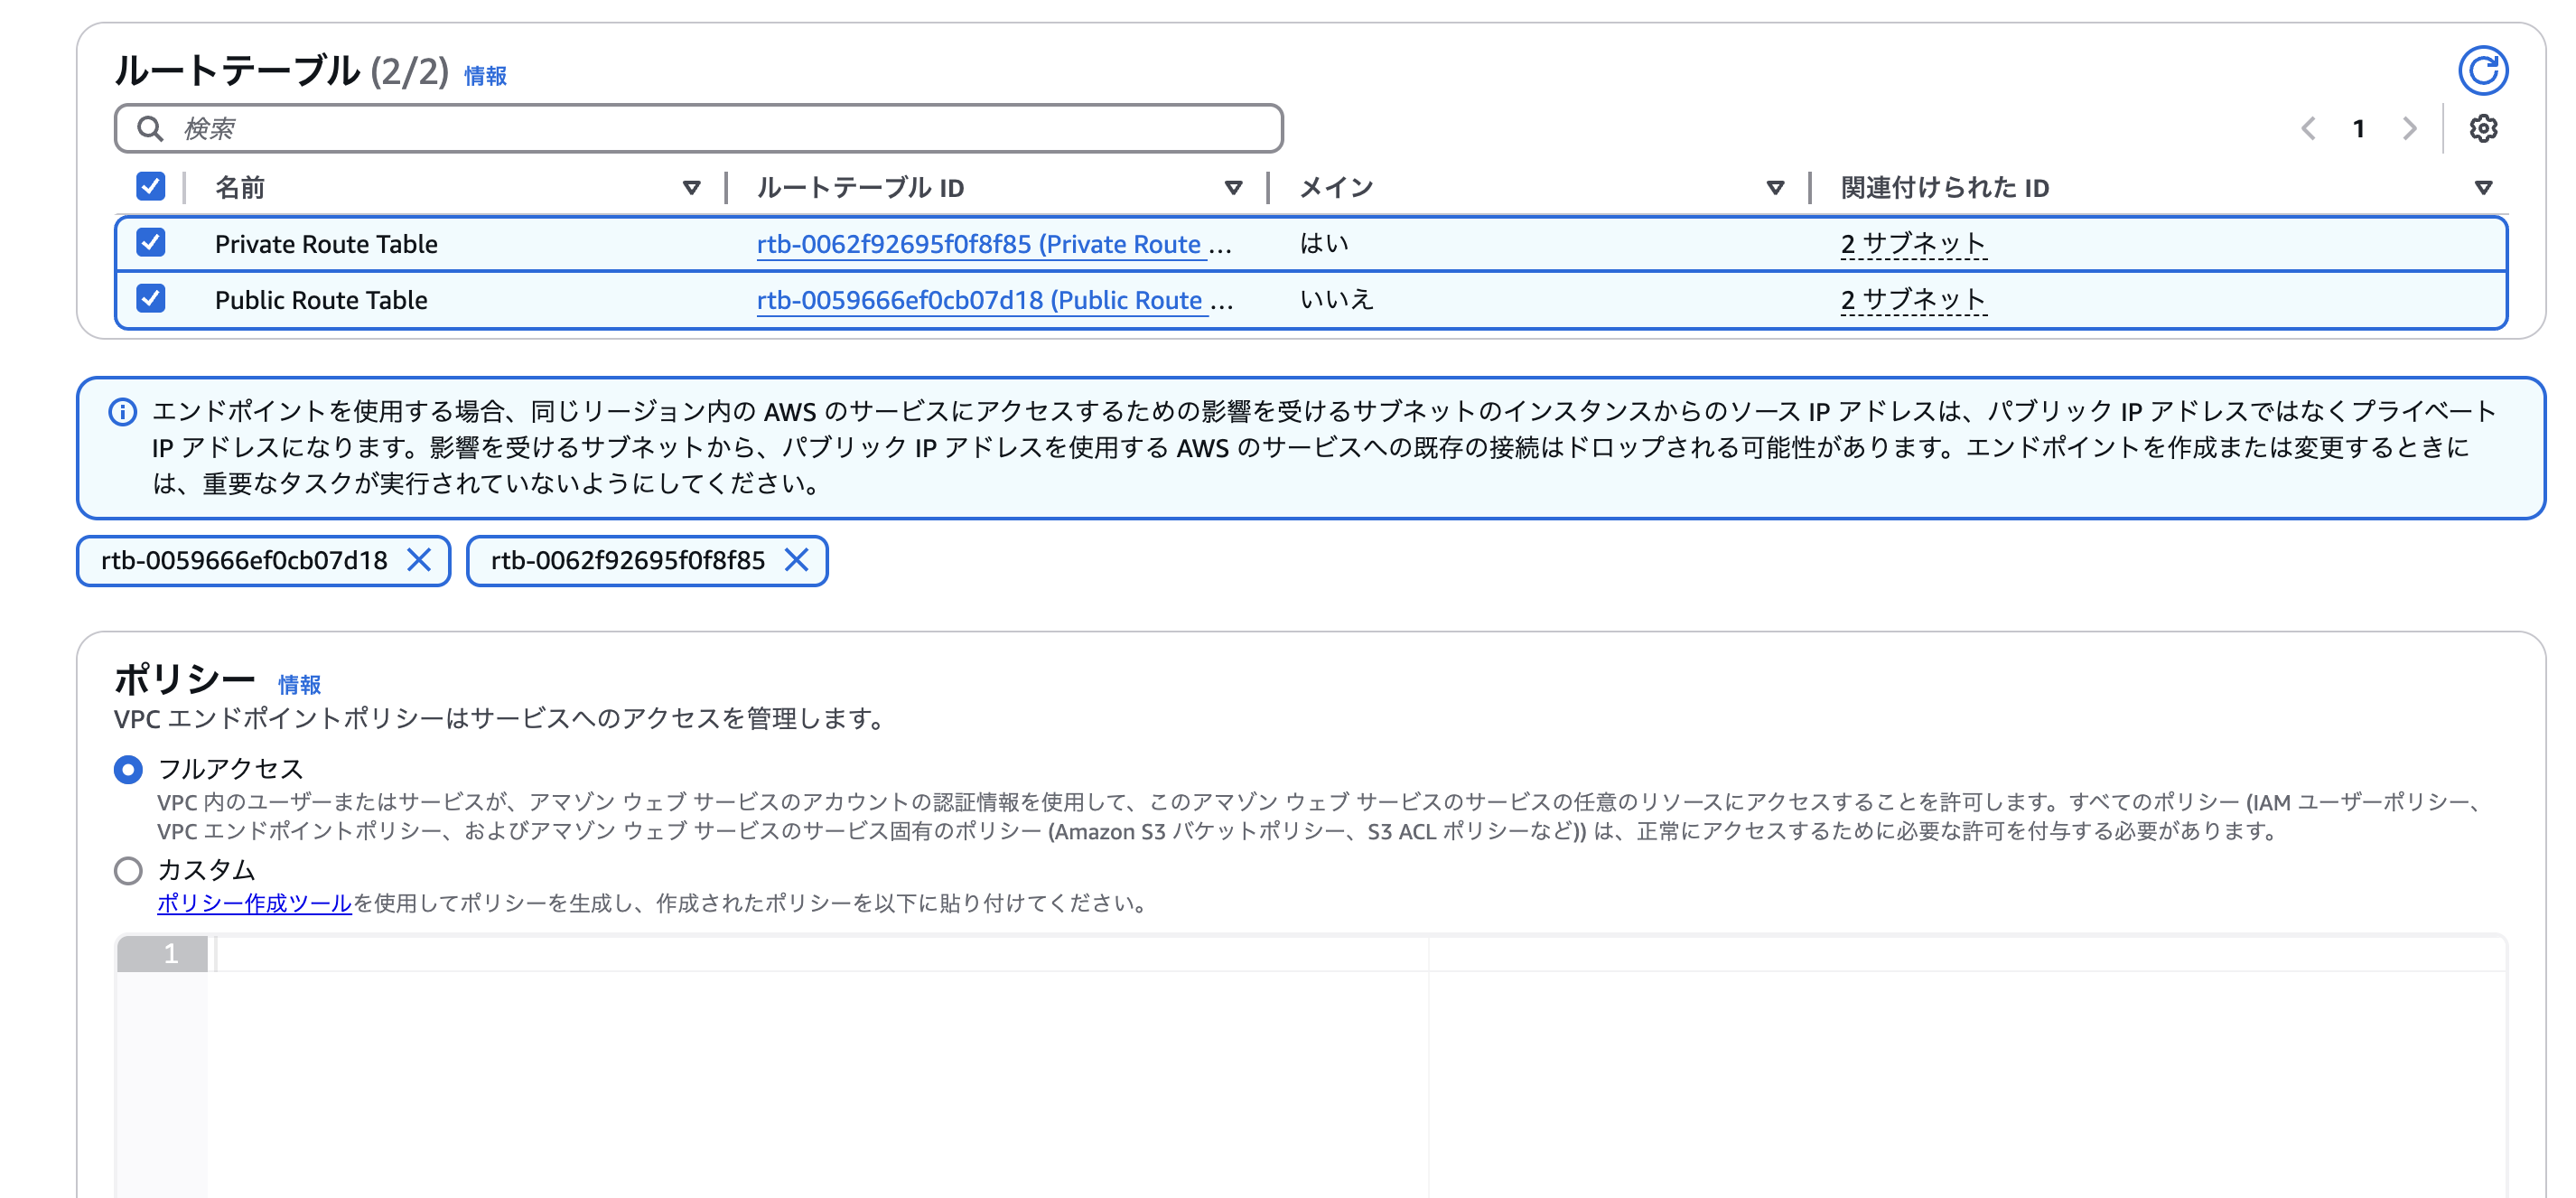Click the search magnifier icon
Image resolution: width=2576 pixels, height=1198 pixels.
click(150, 129)
